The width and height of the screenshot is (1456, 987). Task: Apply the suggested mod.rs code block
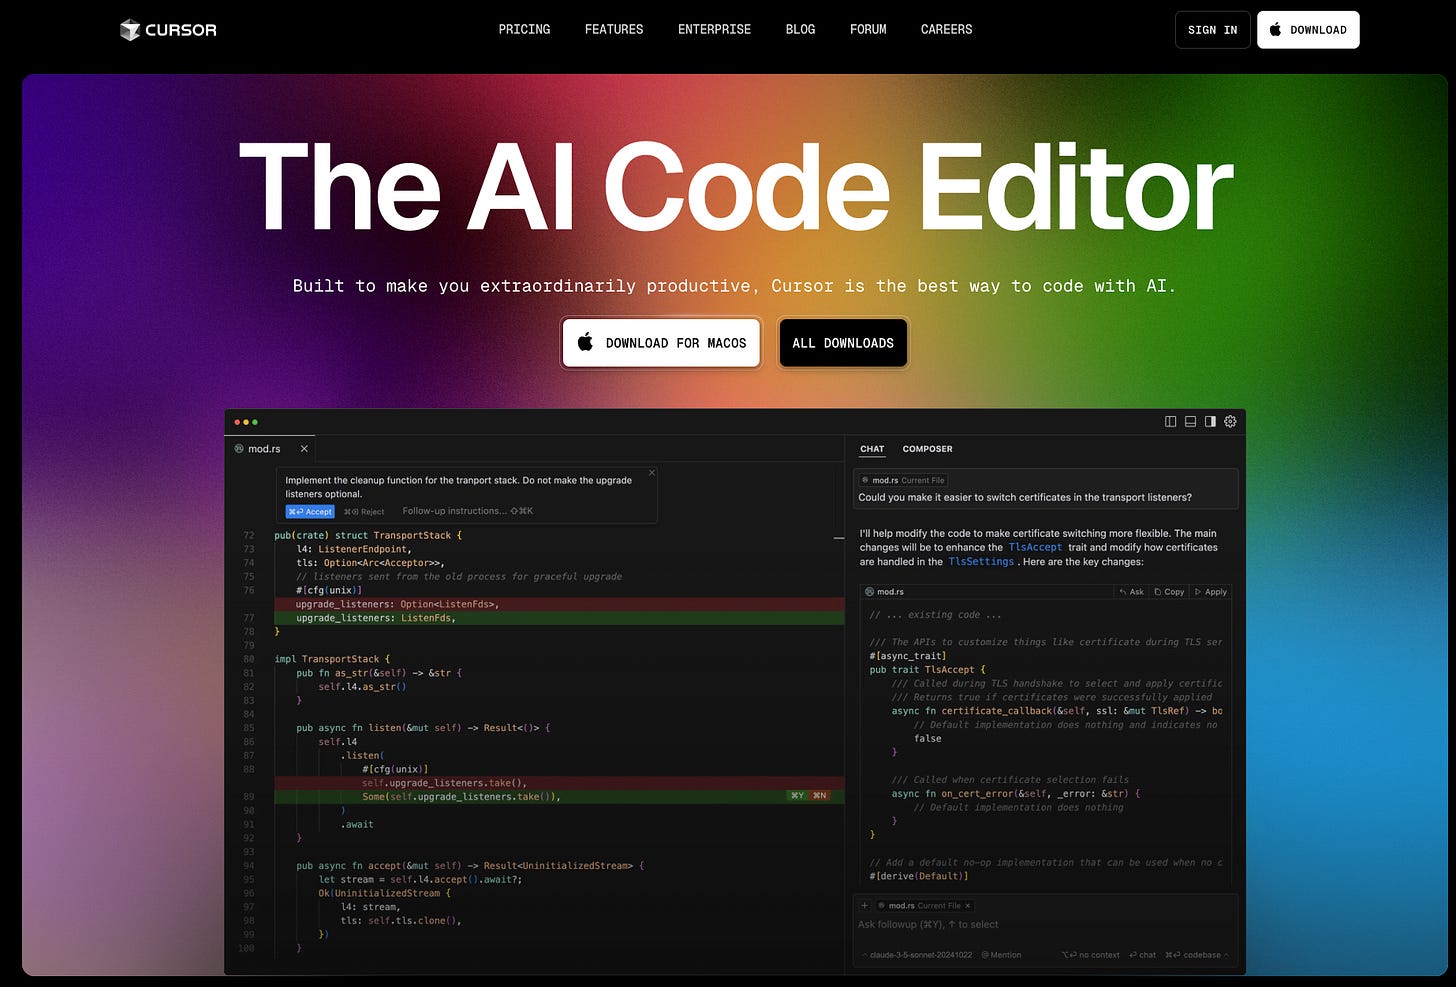pyautogui.click(x=1211, y=592)
